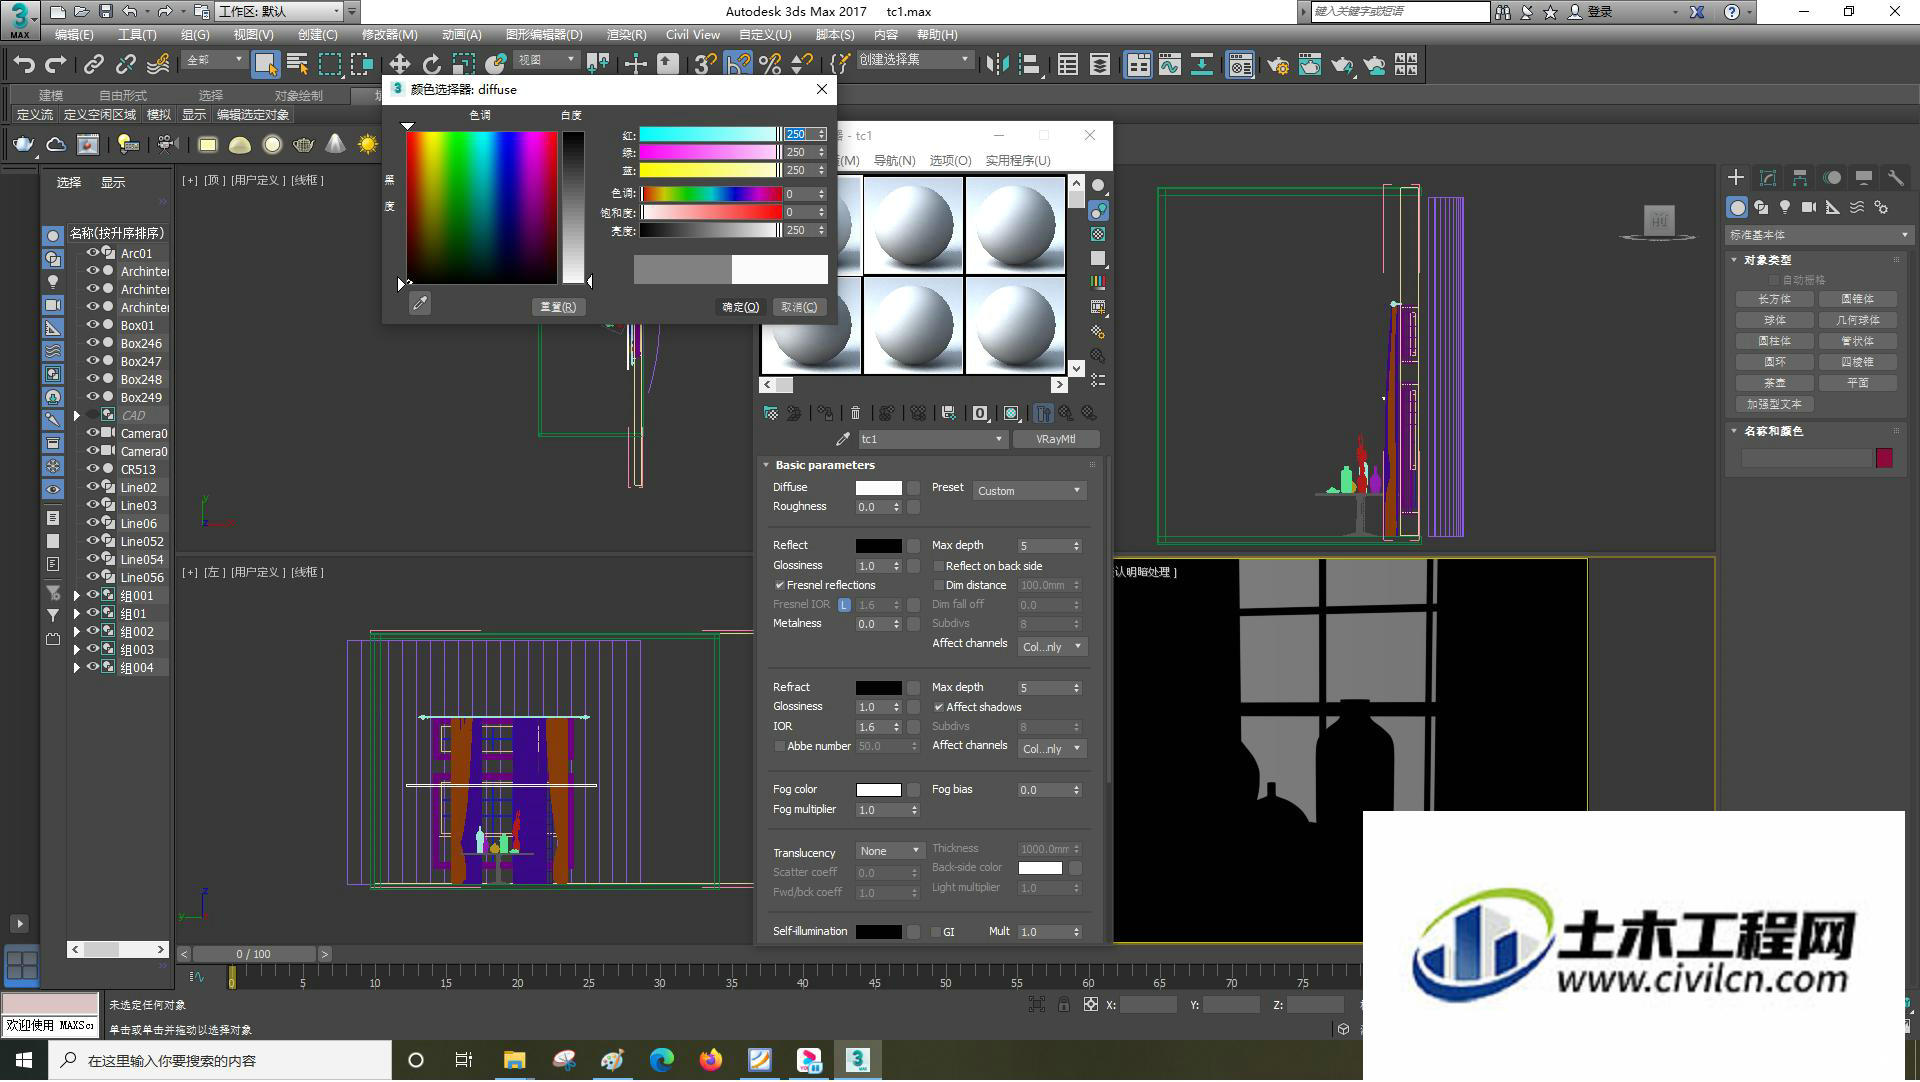This screenshot has height=1082, width=1920.
Task: Click the teapot Render Production icon
Action: pos(1342,65)
